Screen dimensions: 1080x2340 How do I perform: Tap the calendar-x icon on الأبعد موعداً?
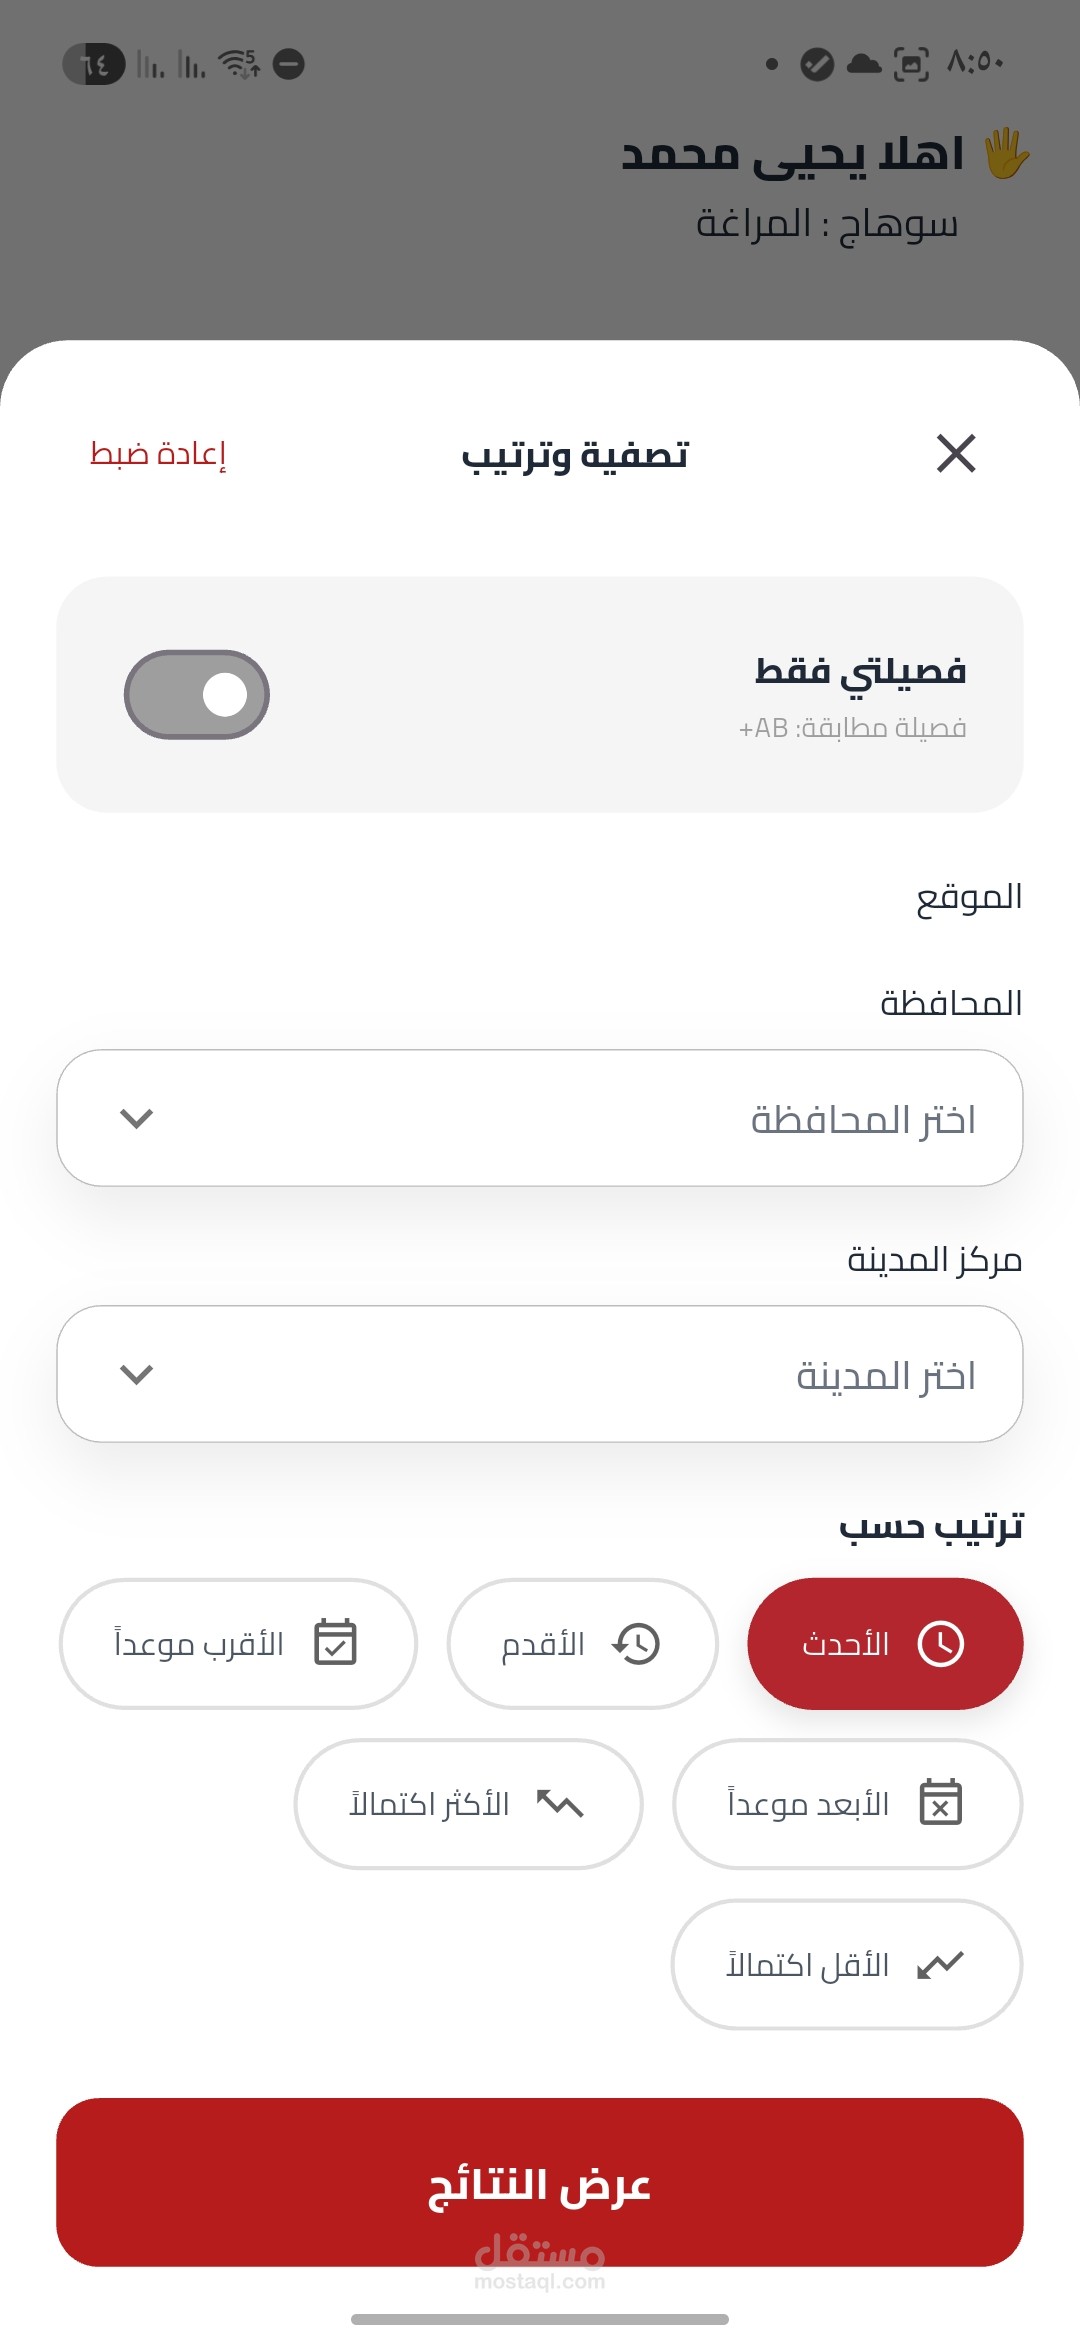[x=941, y=1802]
